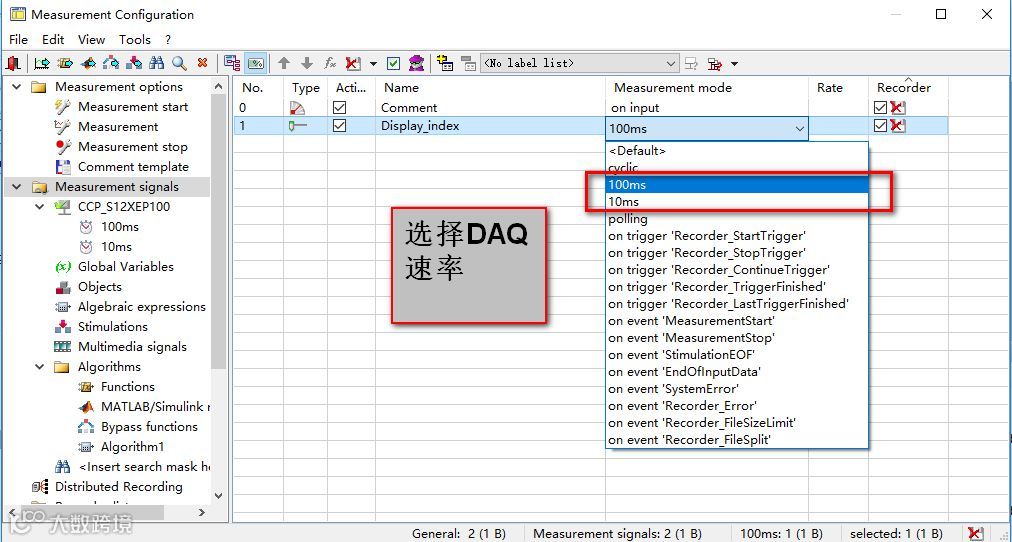Click the red X icon in status bar
This screenshot has height=542, width=1012.
pyautogui.click(x=976, y=534)
